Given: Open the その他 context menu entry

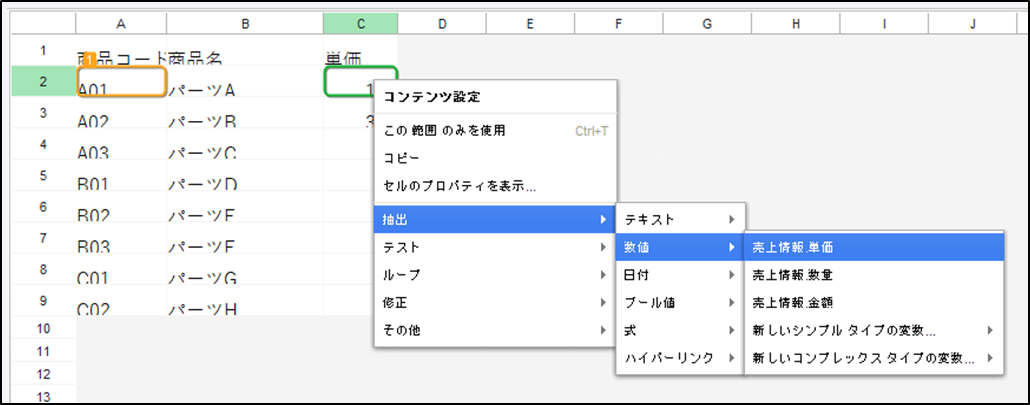Looking at the screenshot, I should click(495, 330).
